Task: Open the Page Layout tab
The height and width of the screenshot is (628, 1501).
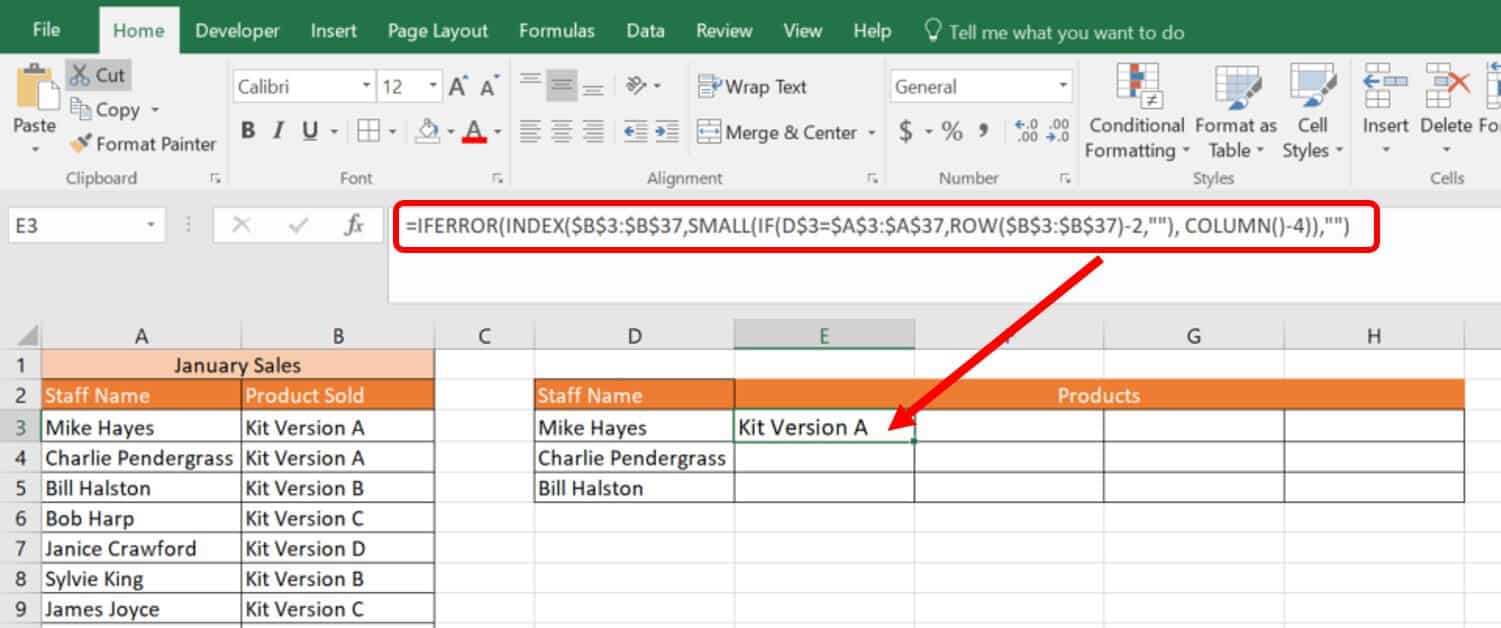Action: pyautogui.click(x=437, y=31)
